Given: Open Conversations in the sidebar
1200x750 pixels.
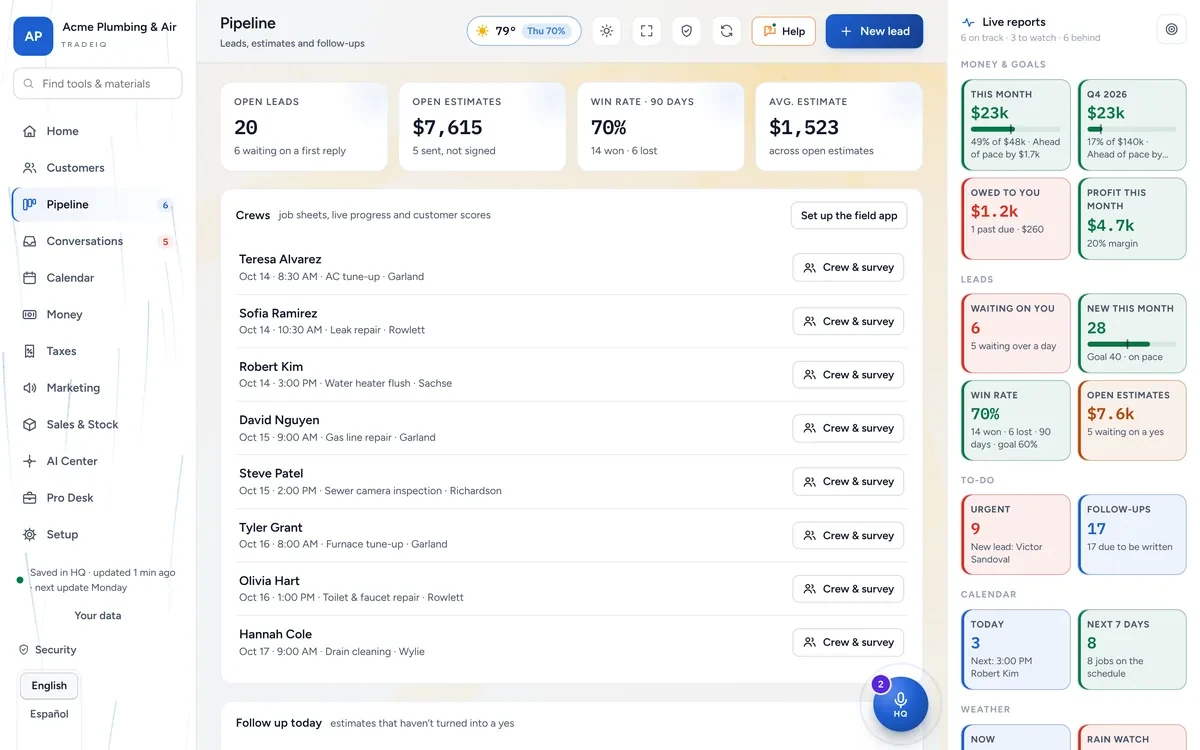Looking at the screenshot, I should 97,241.
